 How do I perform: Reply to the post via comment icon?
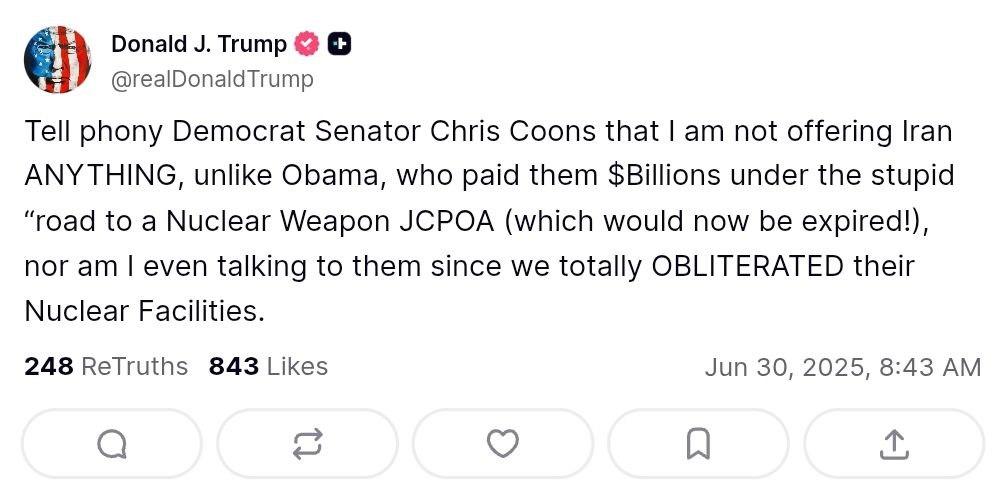coord(111,443)
